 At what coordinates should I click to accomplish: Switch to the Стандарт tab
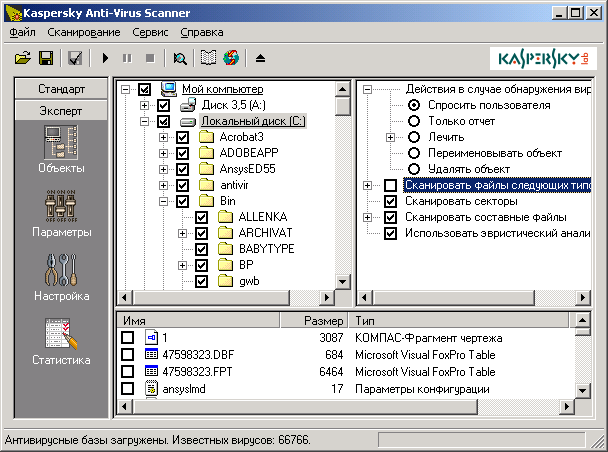click(61, 89)
